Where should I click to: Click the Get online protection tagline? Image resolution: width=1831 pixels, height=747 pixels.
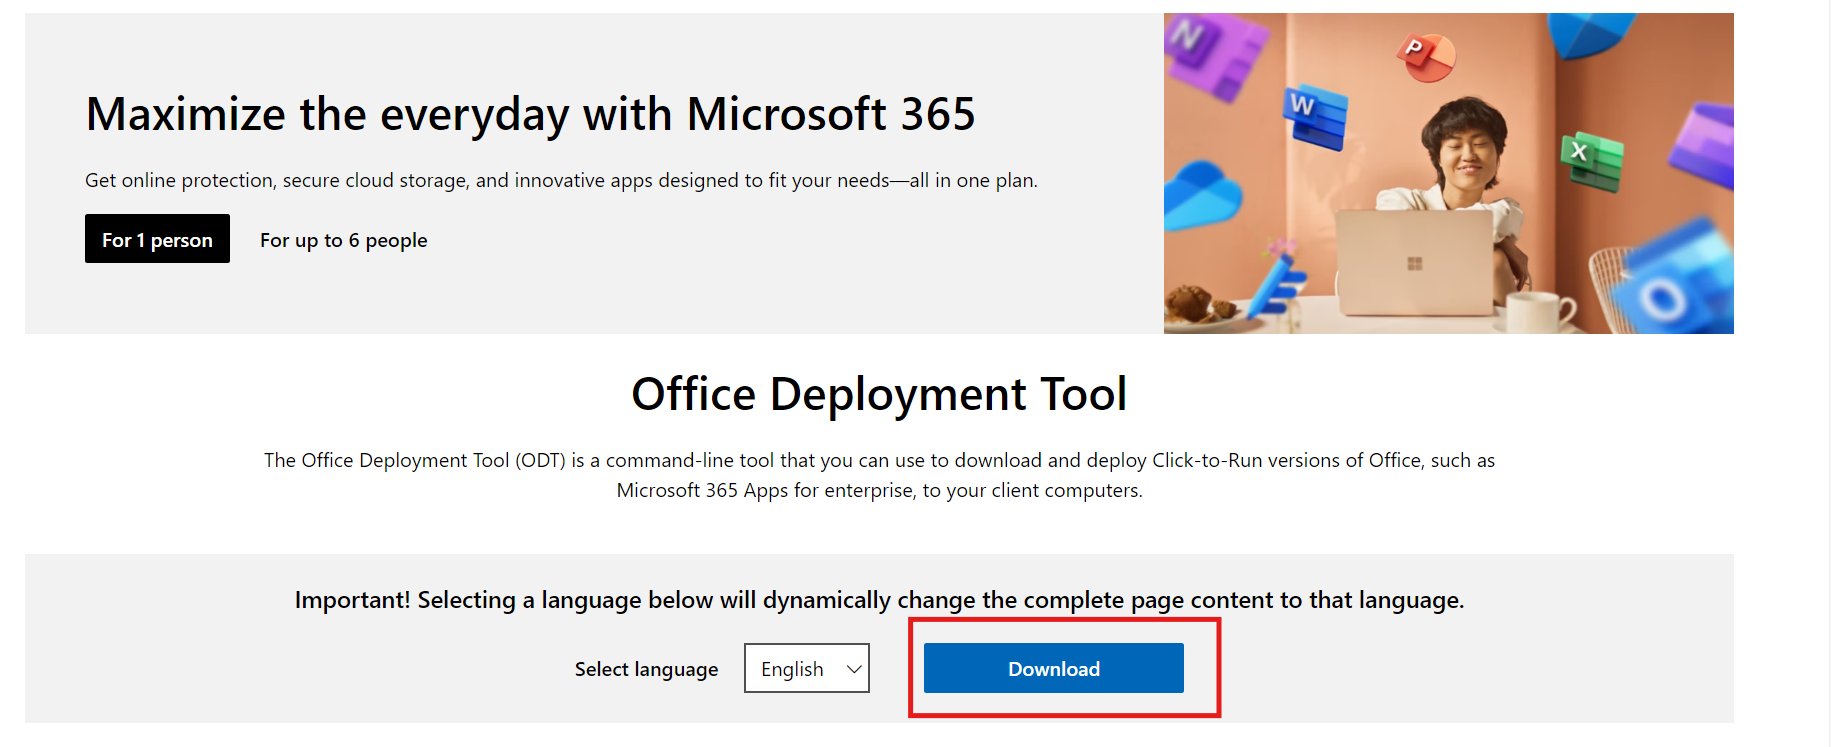tap(561, 180)
